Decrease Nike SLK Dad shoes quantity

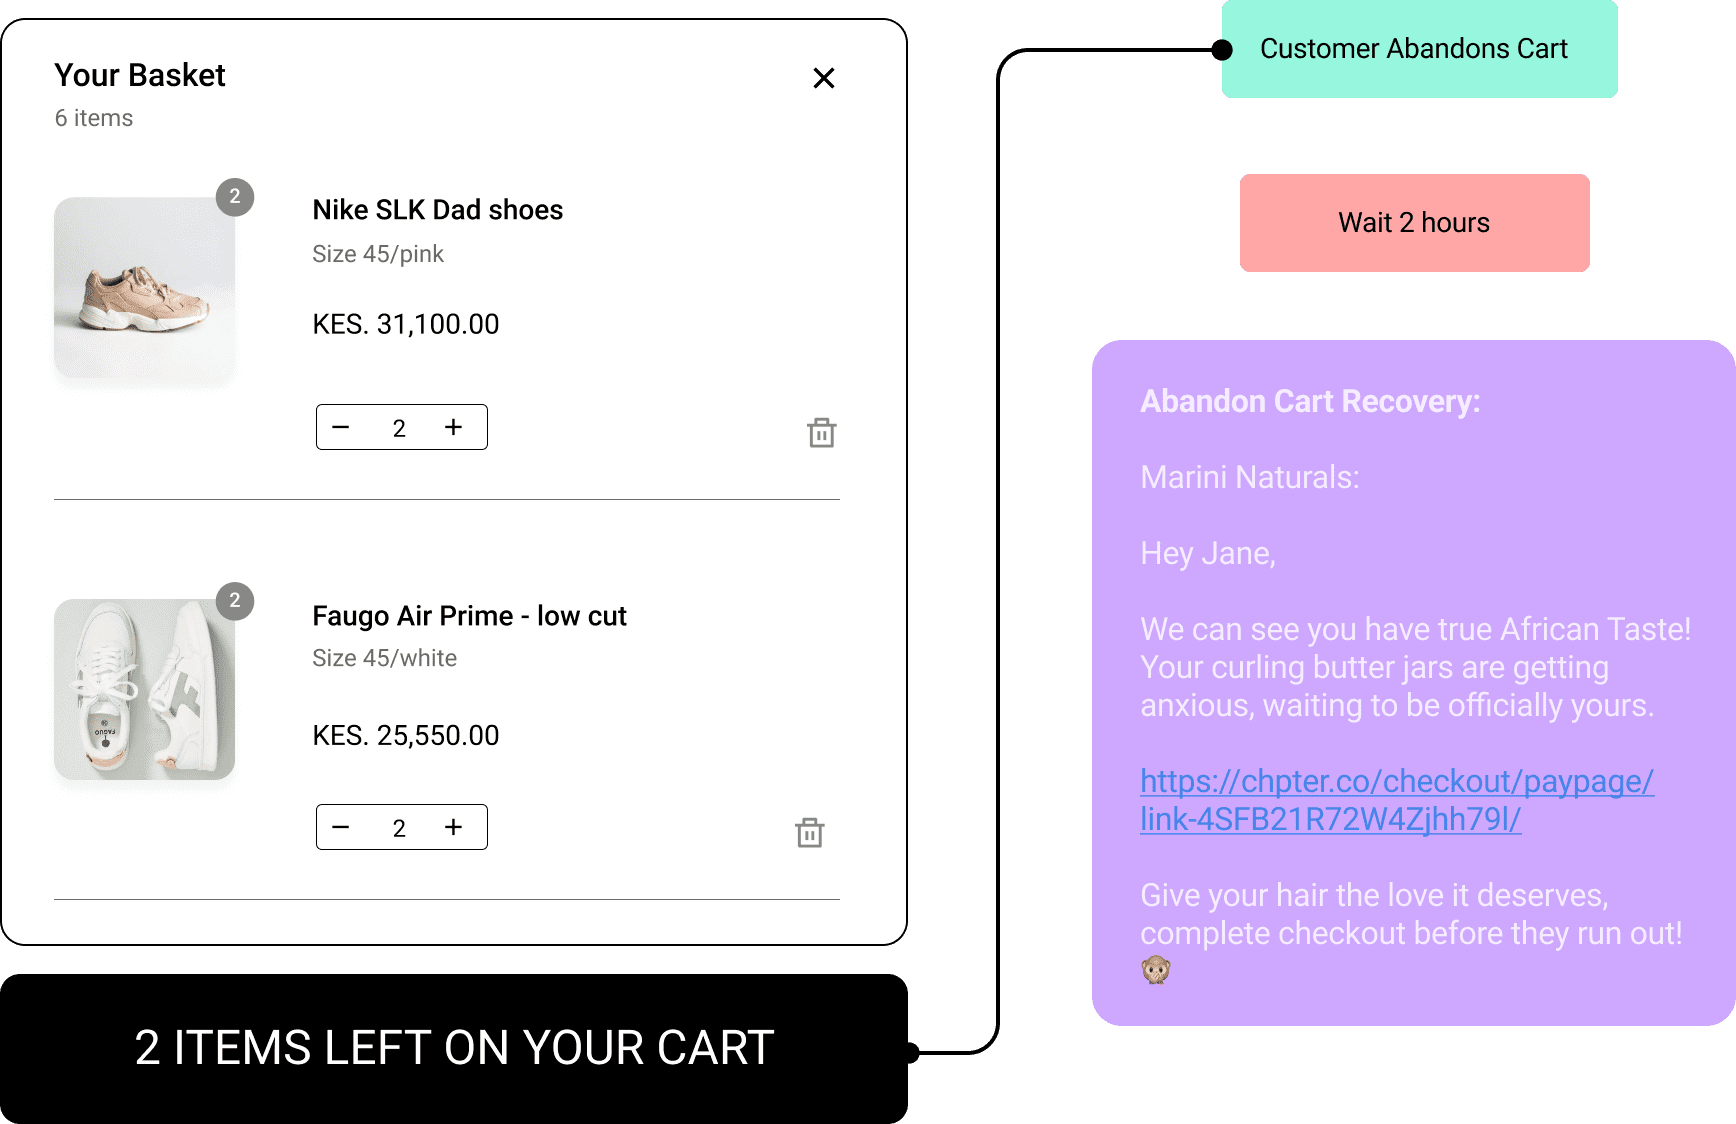(x=341, y=427)
